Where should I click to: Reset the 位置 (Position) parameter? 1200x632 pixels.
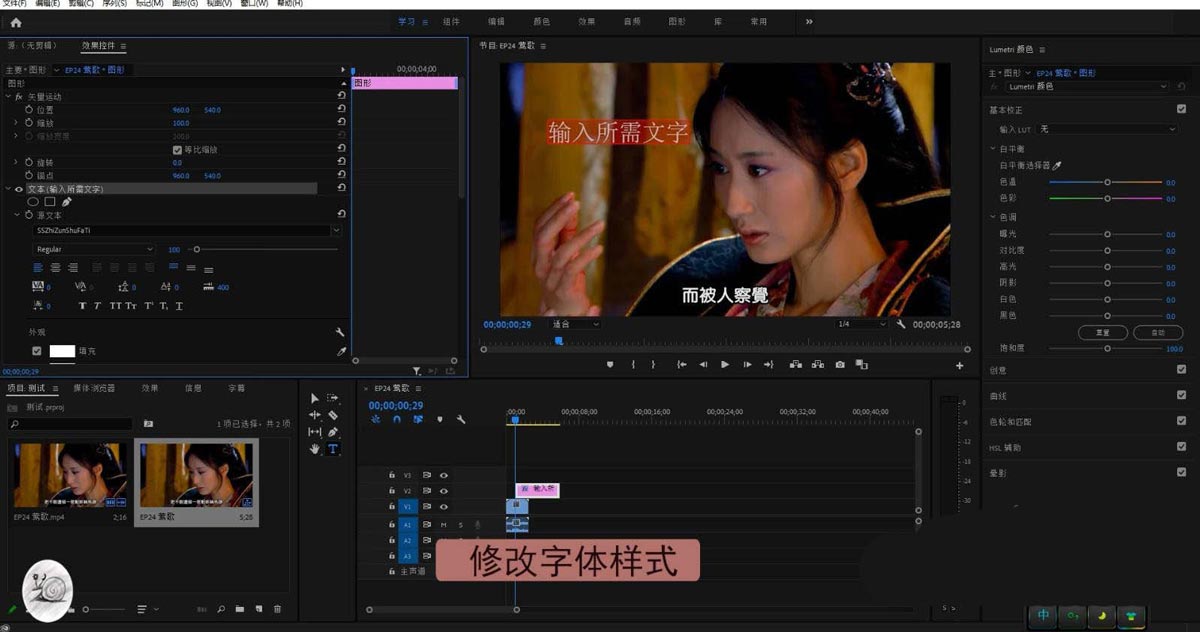point(342,110)
